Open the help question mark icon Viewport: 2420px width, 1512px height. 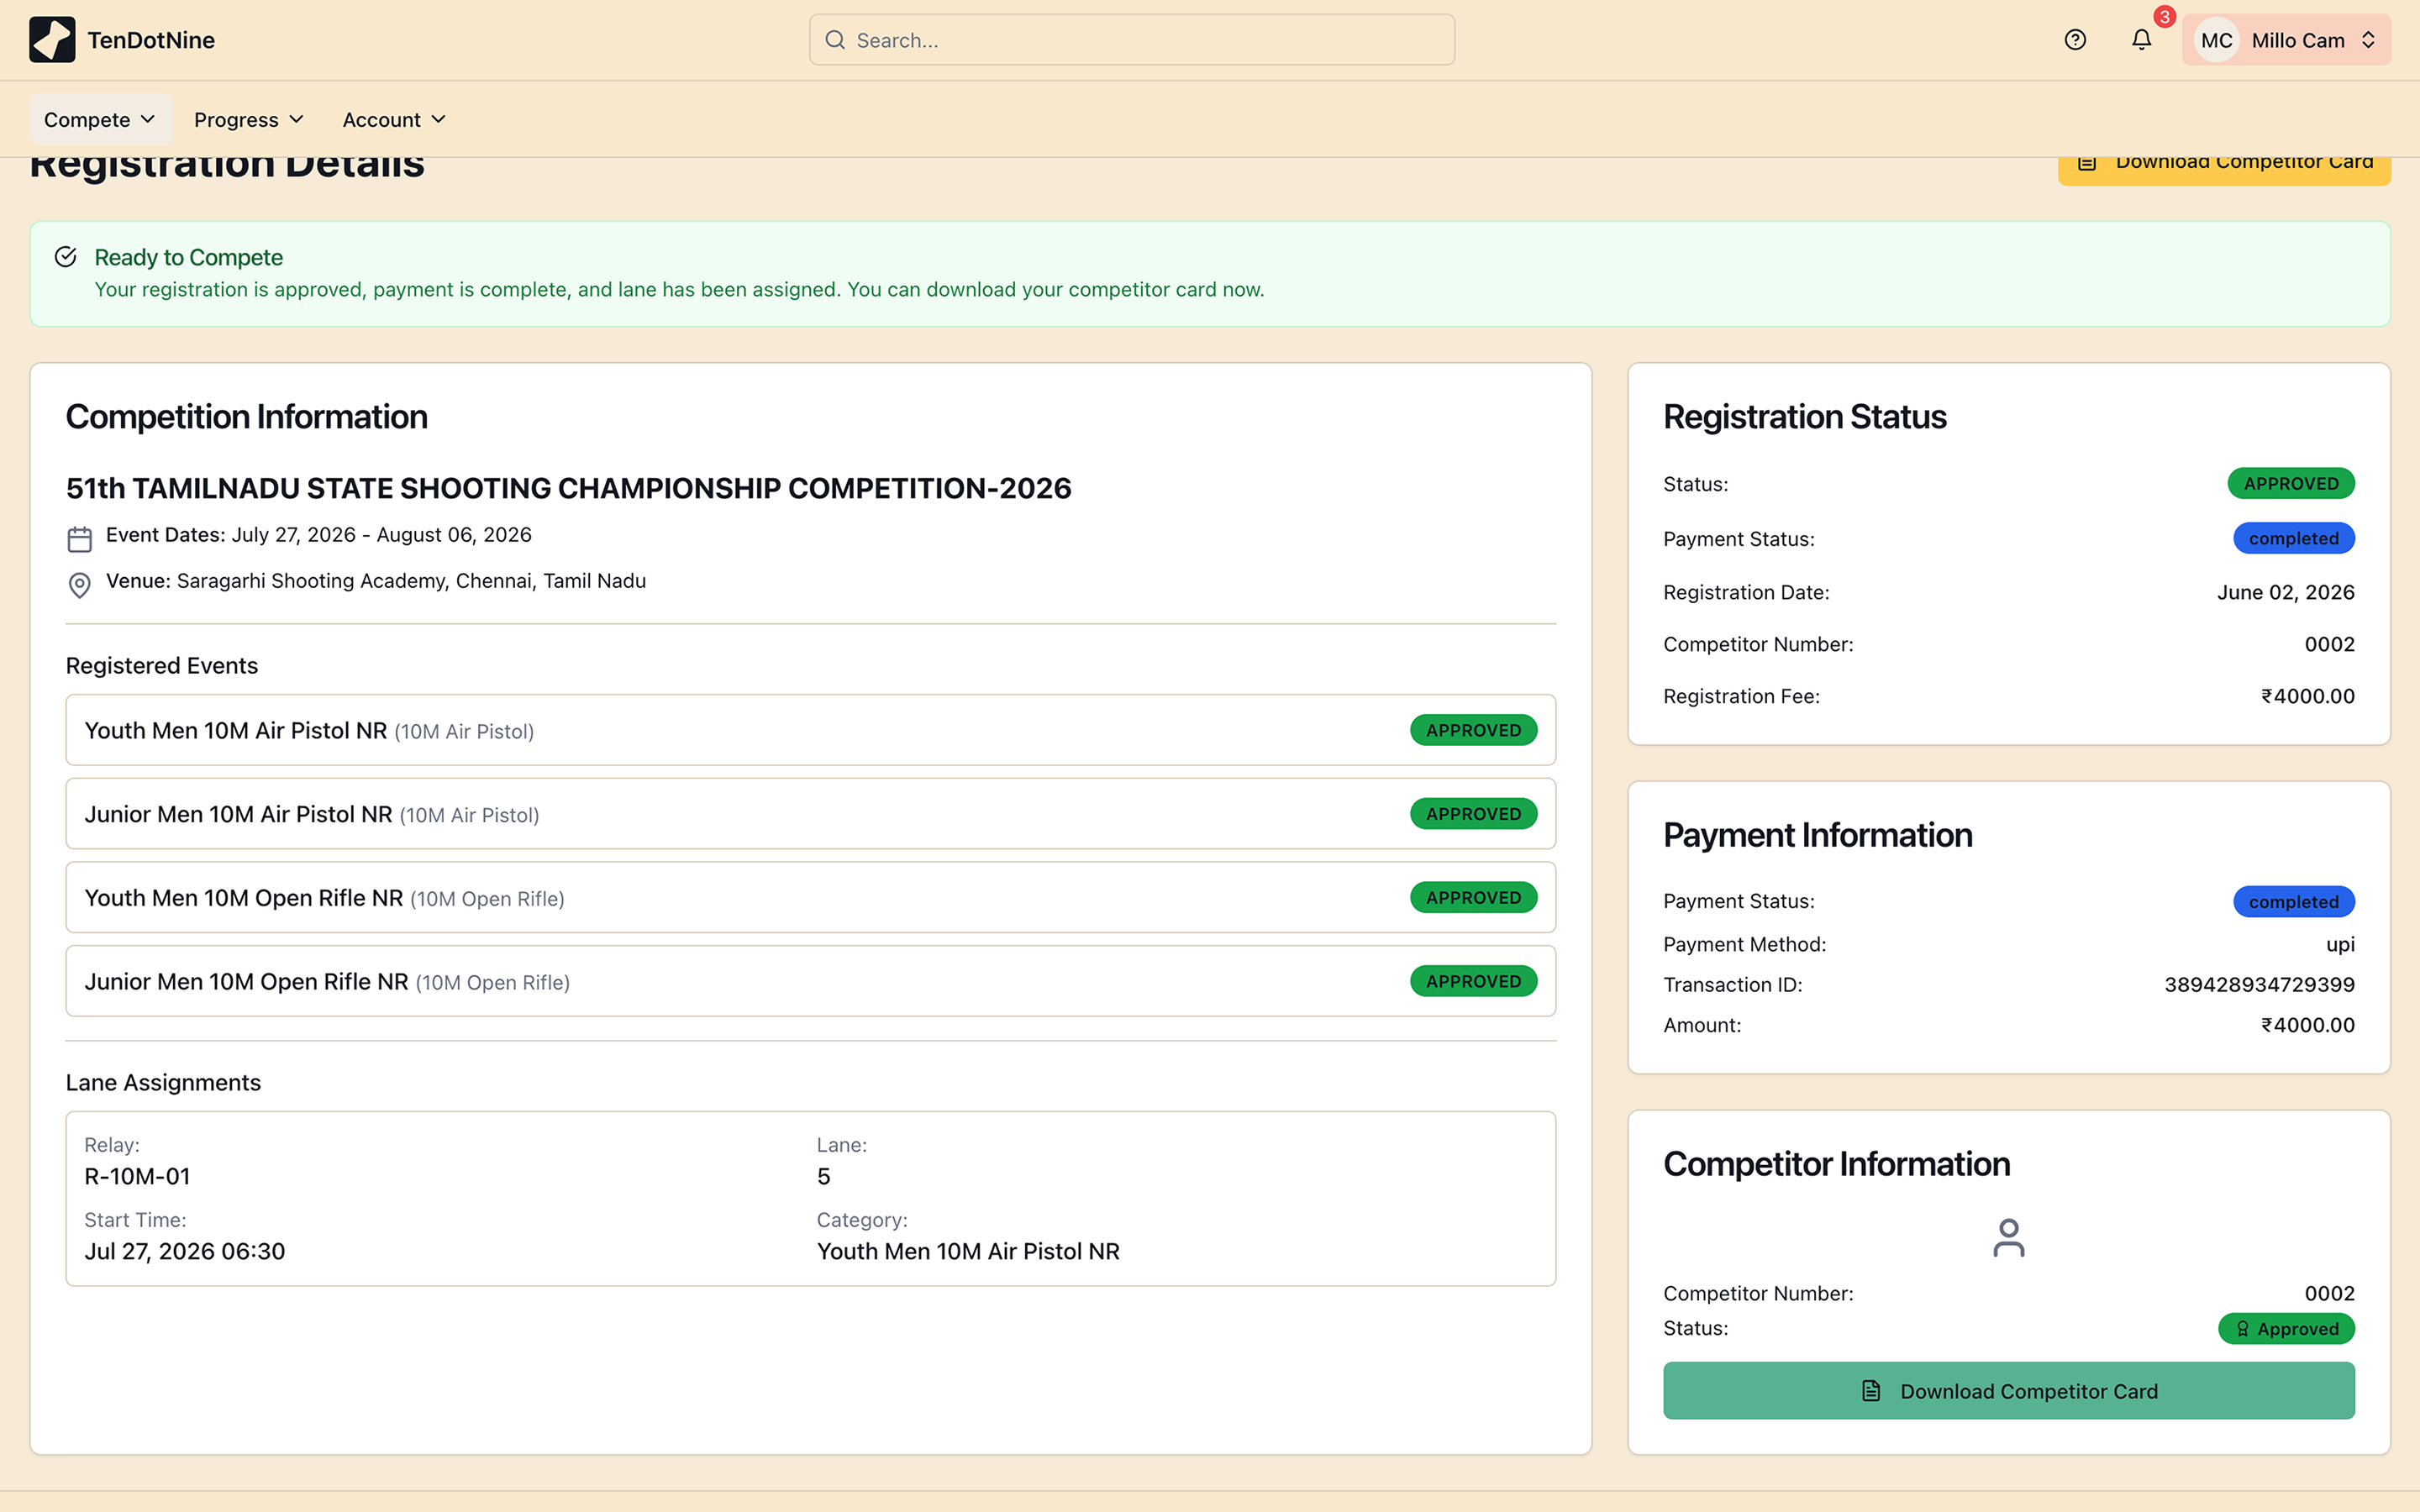2075,40
